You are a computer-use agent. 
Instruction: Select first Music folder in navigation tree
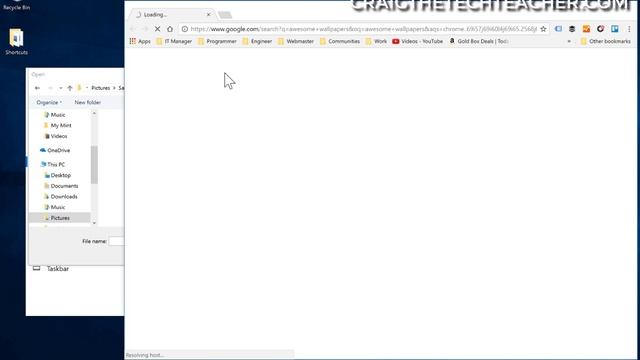click(55, 115)
